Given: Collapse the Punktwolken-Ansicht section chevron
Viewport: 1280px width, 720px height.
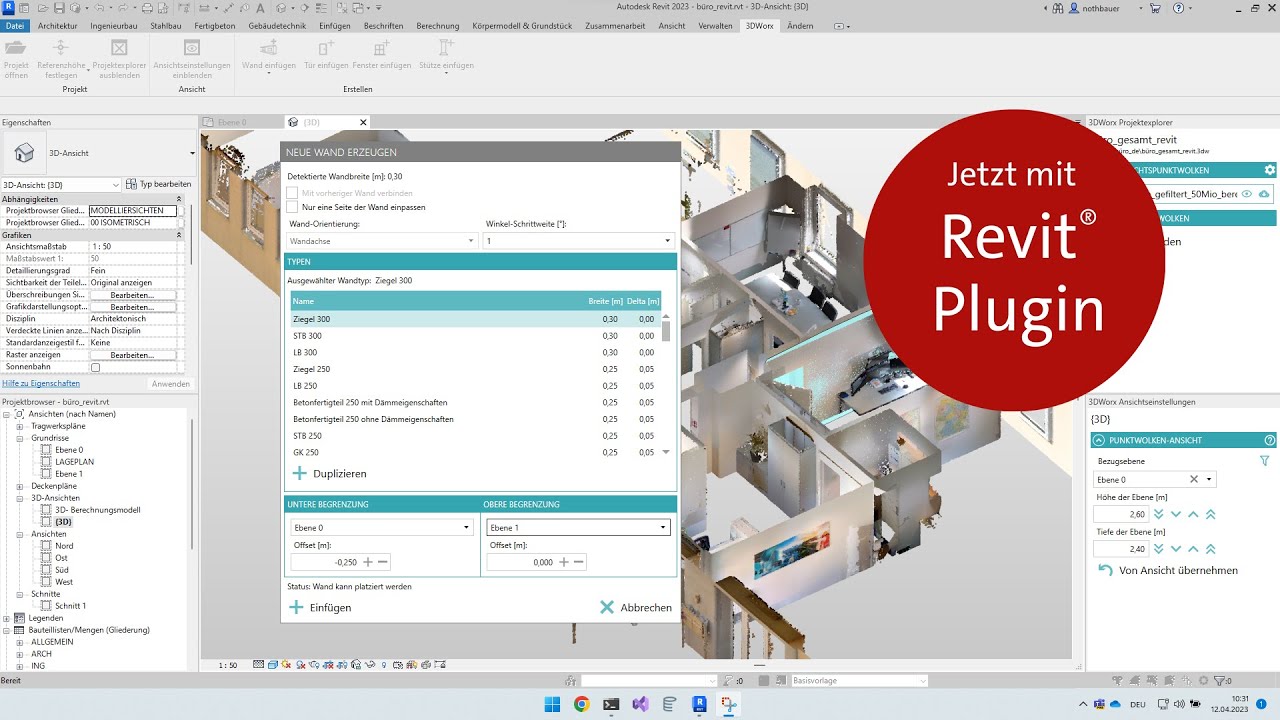Looking at the screenshot, I should 1099,440.
